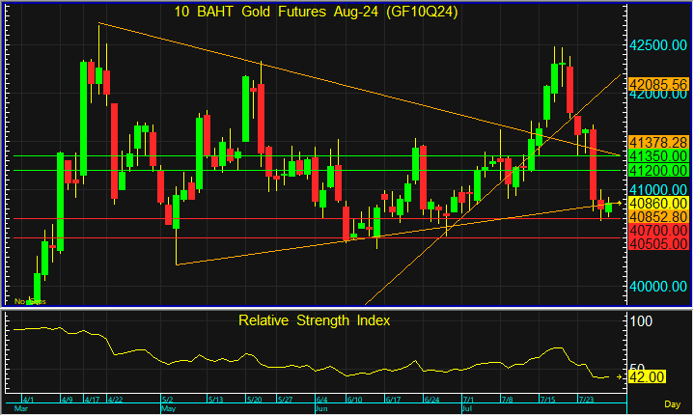Click the green 41200.00 level label
Image resolution: width=694 pixels, height=416 pixels.
pos(657,172)
